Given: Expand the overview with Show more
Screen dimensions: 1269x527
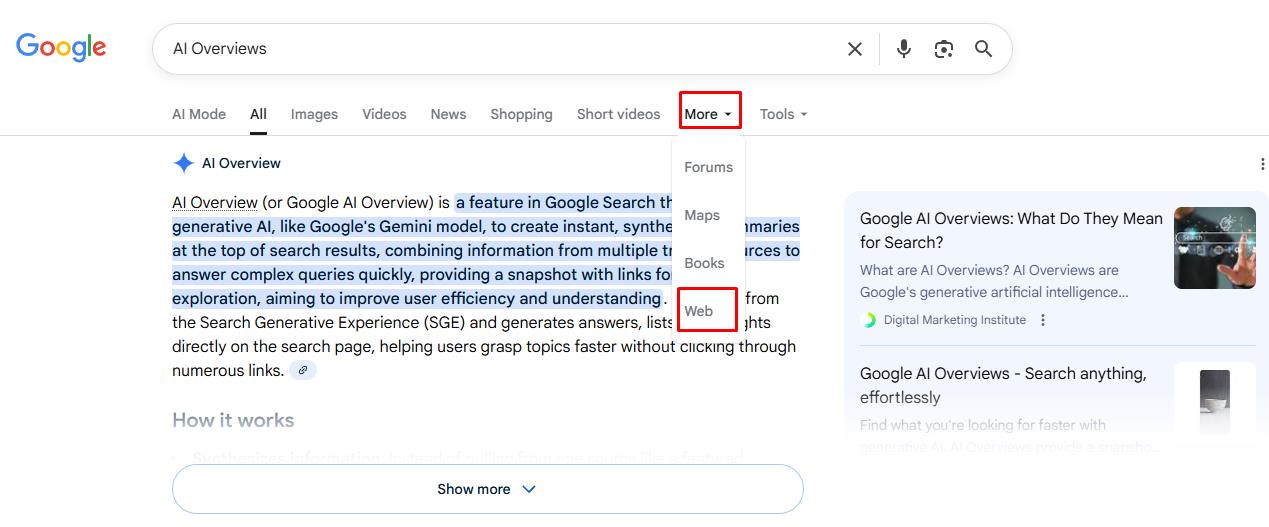Looking at the screenshot, I should click(x=487, y=489).
